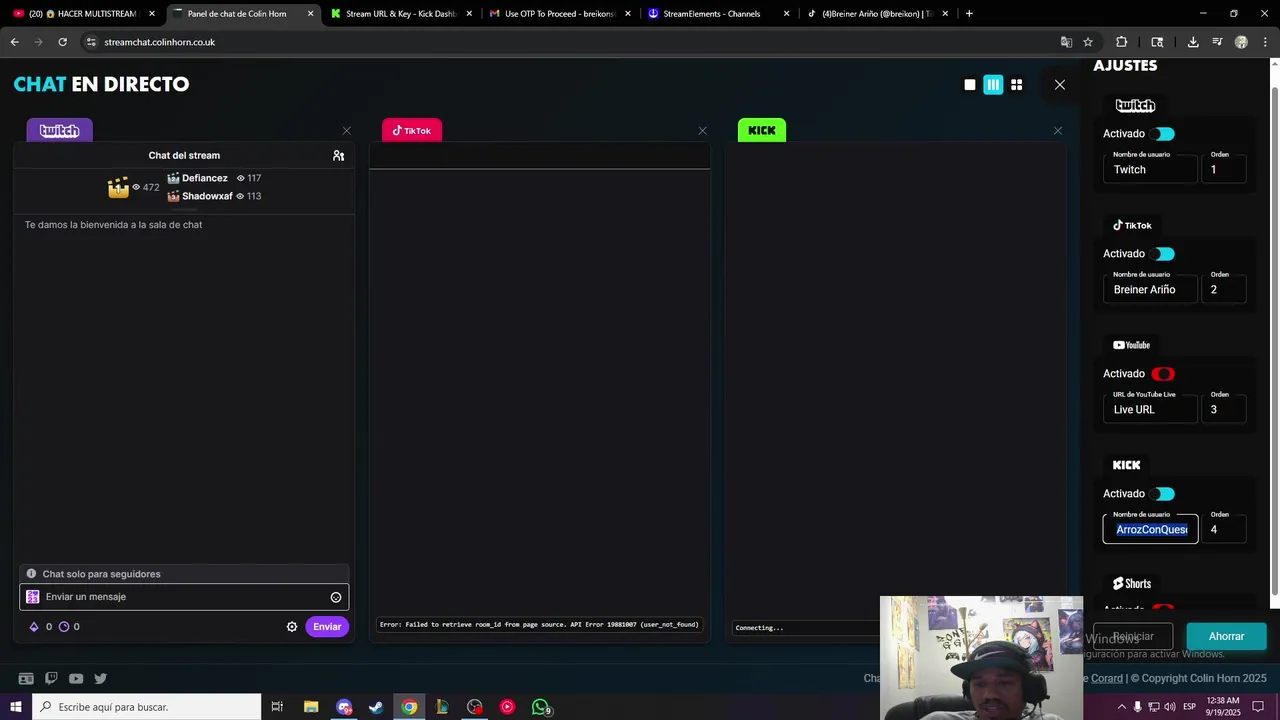Click the Reiniciar reset button
The image size is (1280, 720).
coord(1133,636)
